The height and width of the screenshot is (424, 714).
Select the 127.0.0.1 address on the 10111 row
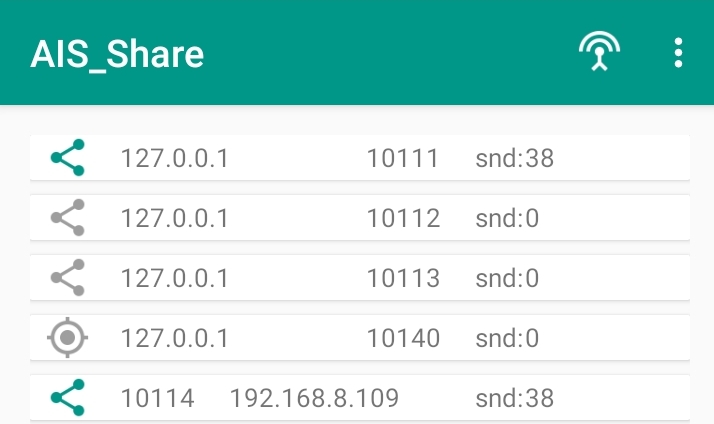pos(174,158)
